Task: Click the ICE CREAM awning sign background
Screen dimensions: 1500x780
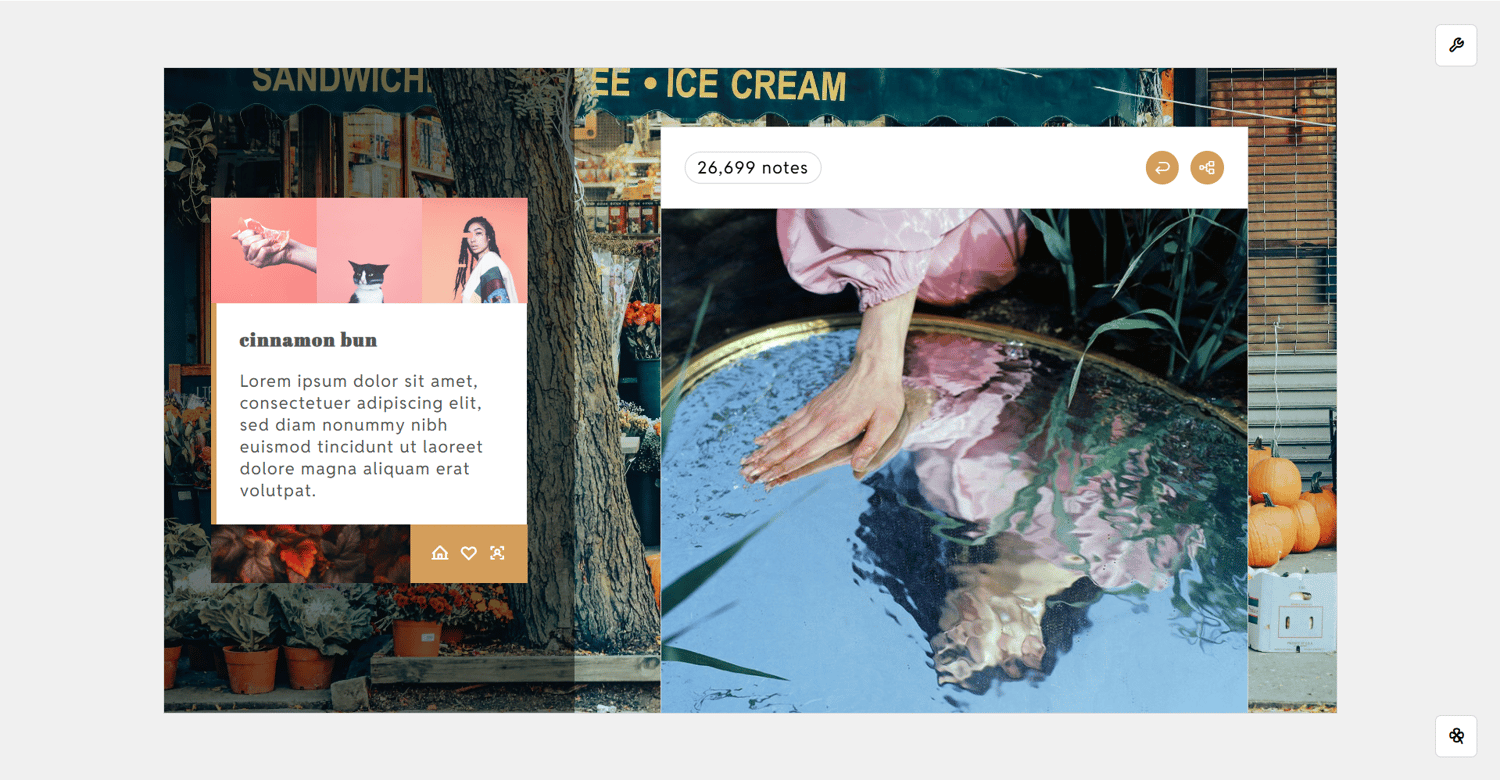Action: [x=755, y=86]
